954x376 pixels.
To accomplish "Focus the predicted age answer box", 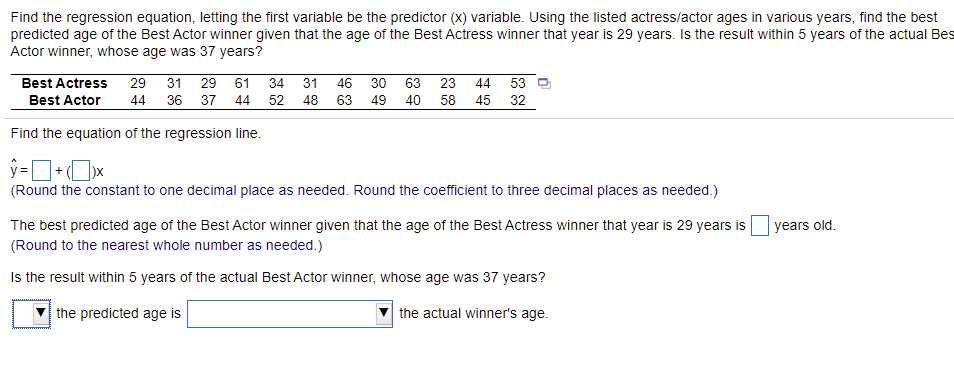I will coord(760,225).
